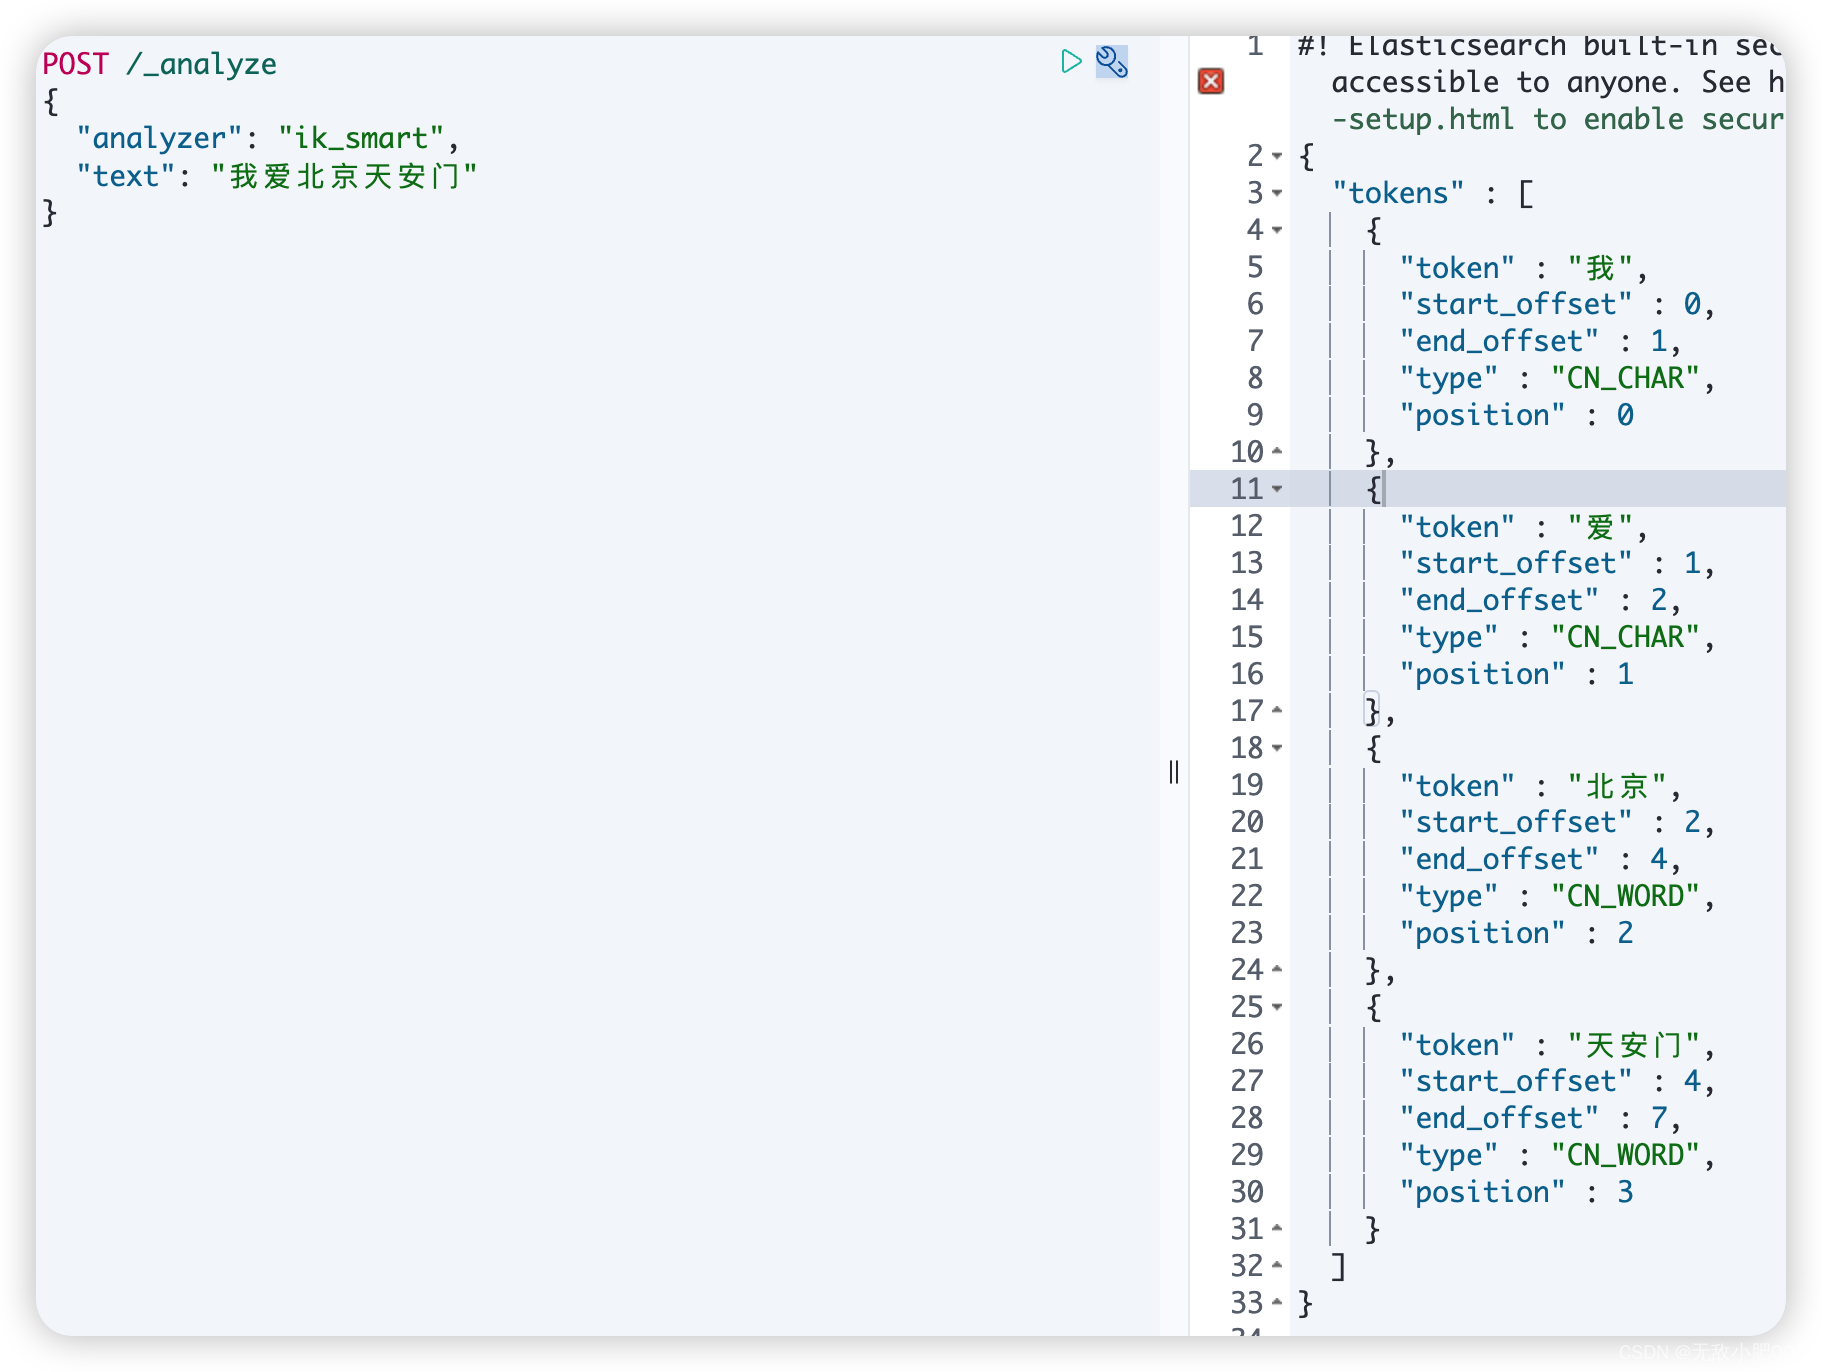Click "end_offset" : 2 on line 14
The image size is (1822, 1372).
(1540, 600)
